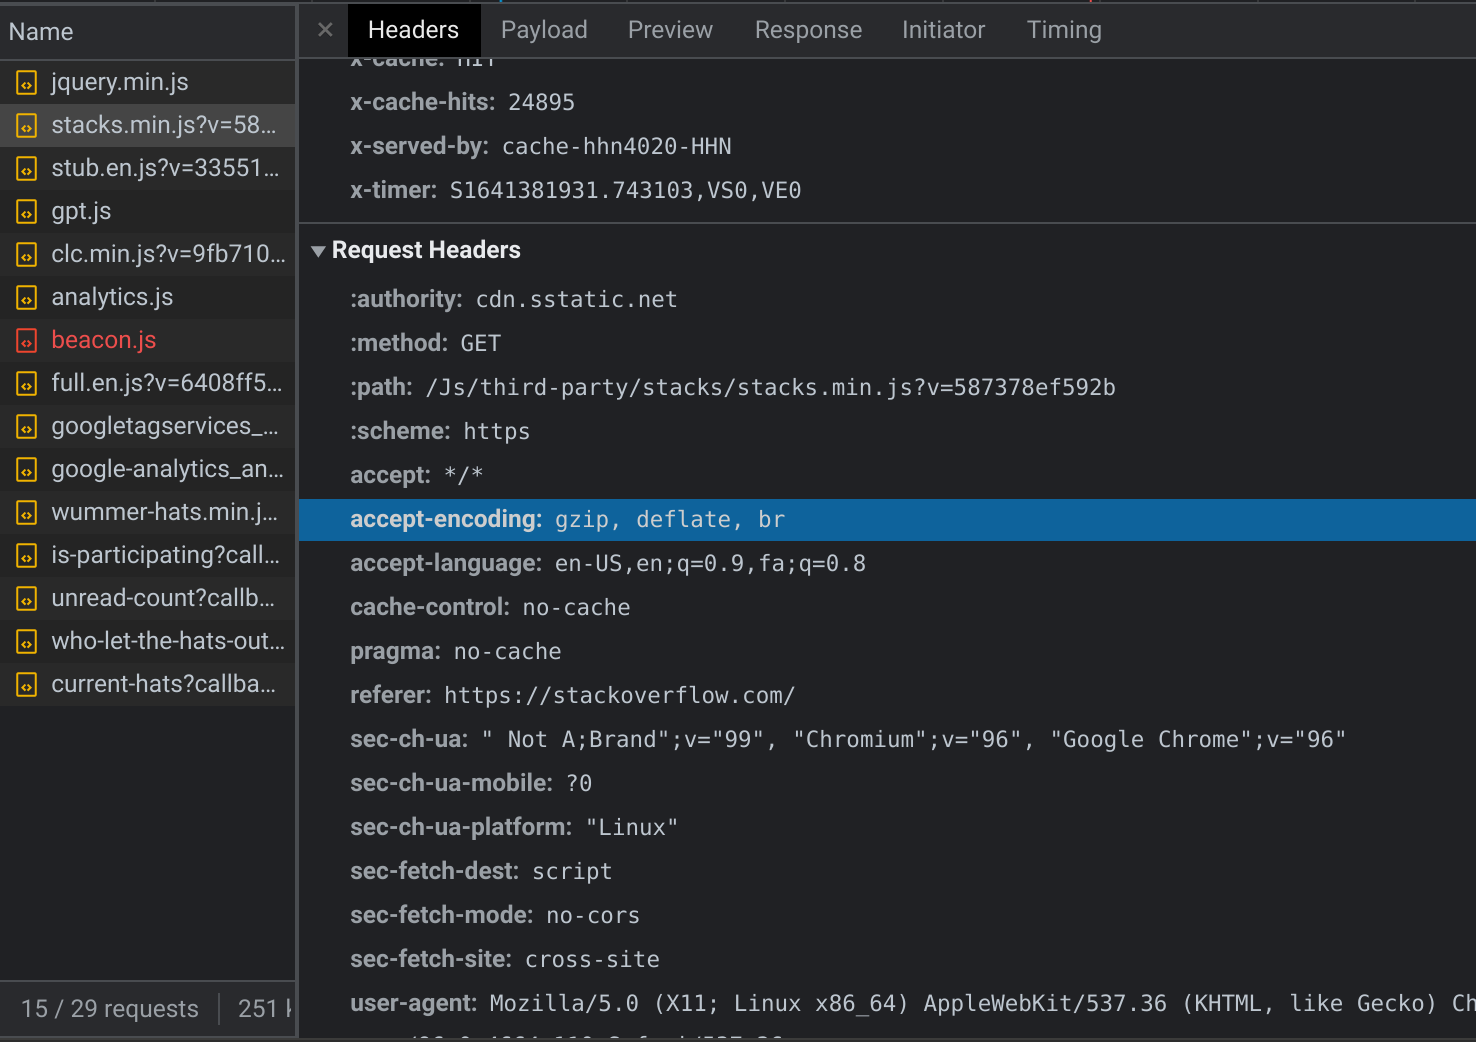Click the google-analytics script file icon
This screenshot has width=1476, height=1042.
tap(27, 470)
